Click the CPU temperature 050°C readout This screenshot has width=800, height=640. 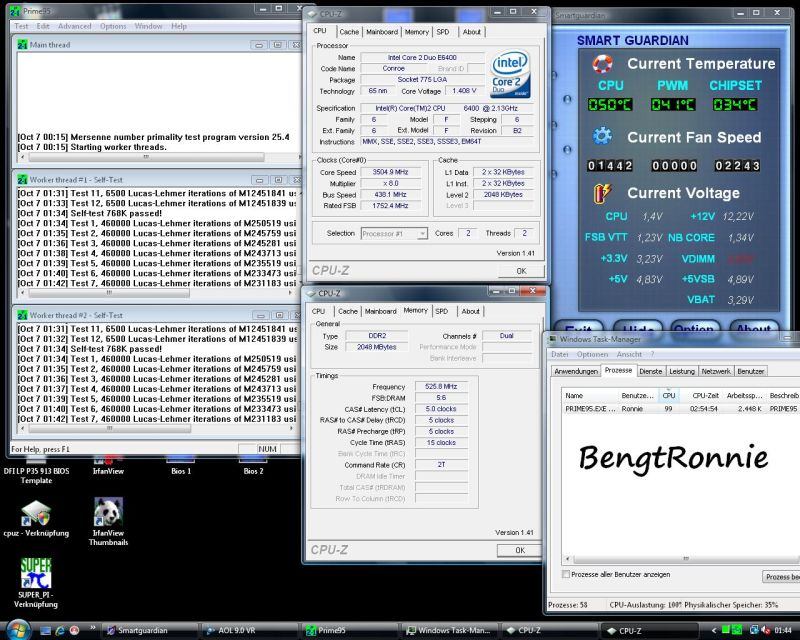(x=610, y=105)
